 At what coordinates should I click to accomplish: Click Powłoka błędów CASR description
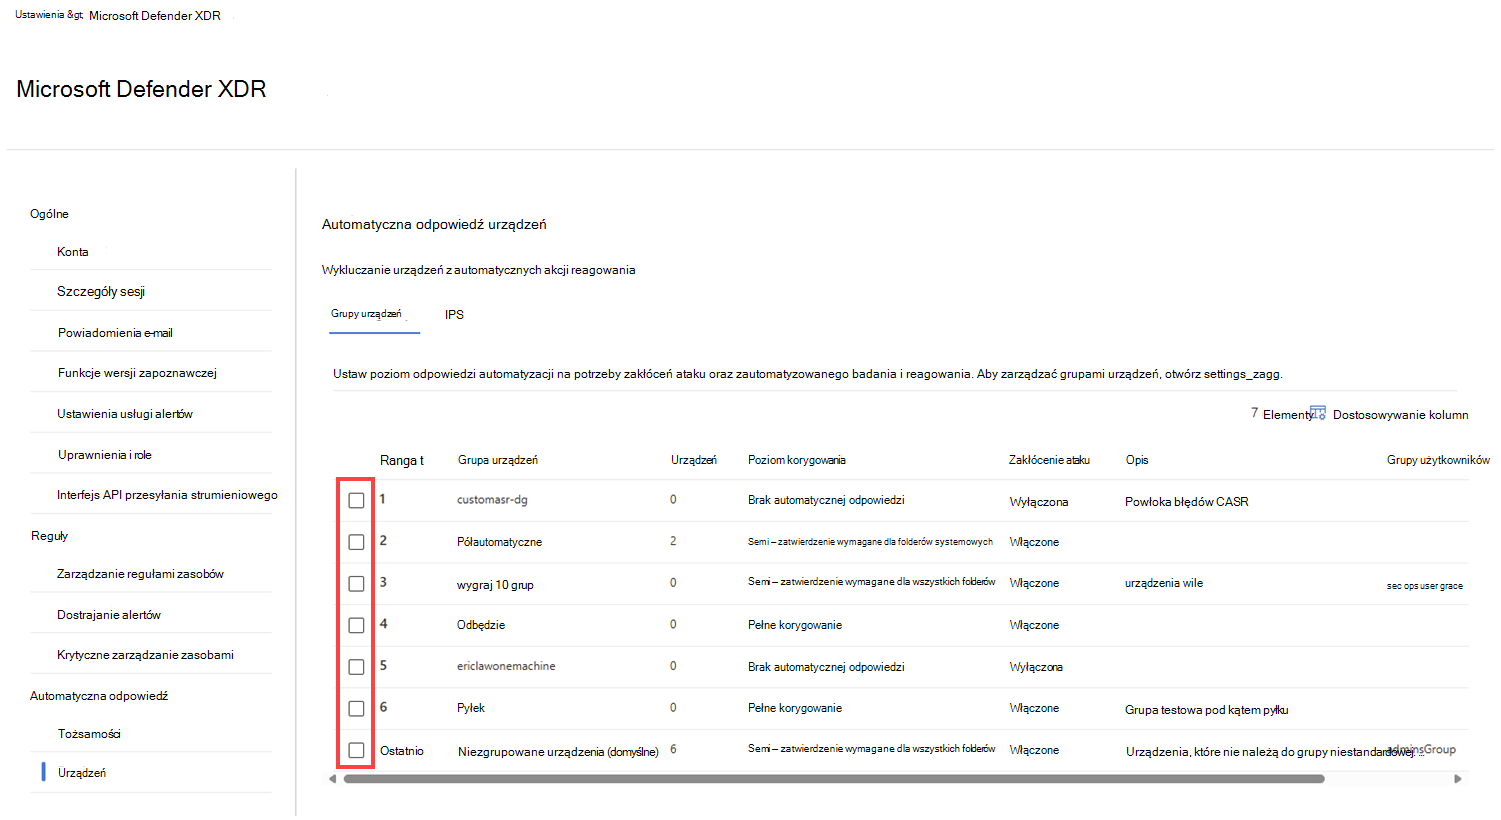pos(1187,502)
